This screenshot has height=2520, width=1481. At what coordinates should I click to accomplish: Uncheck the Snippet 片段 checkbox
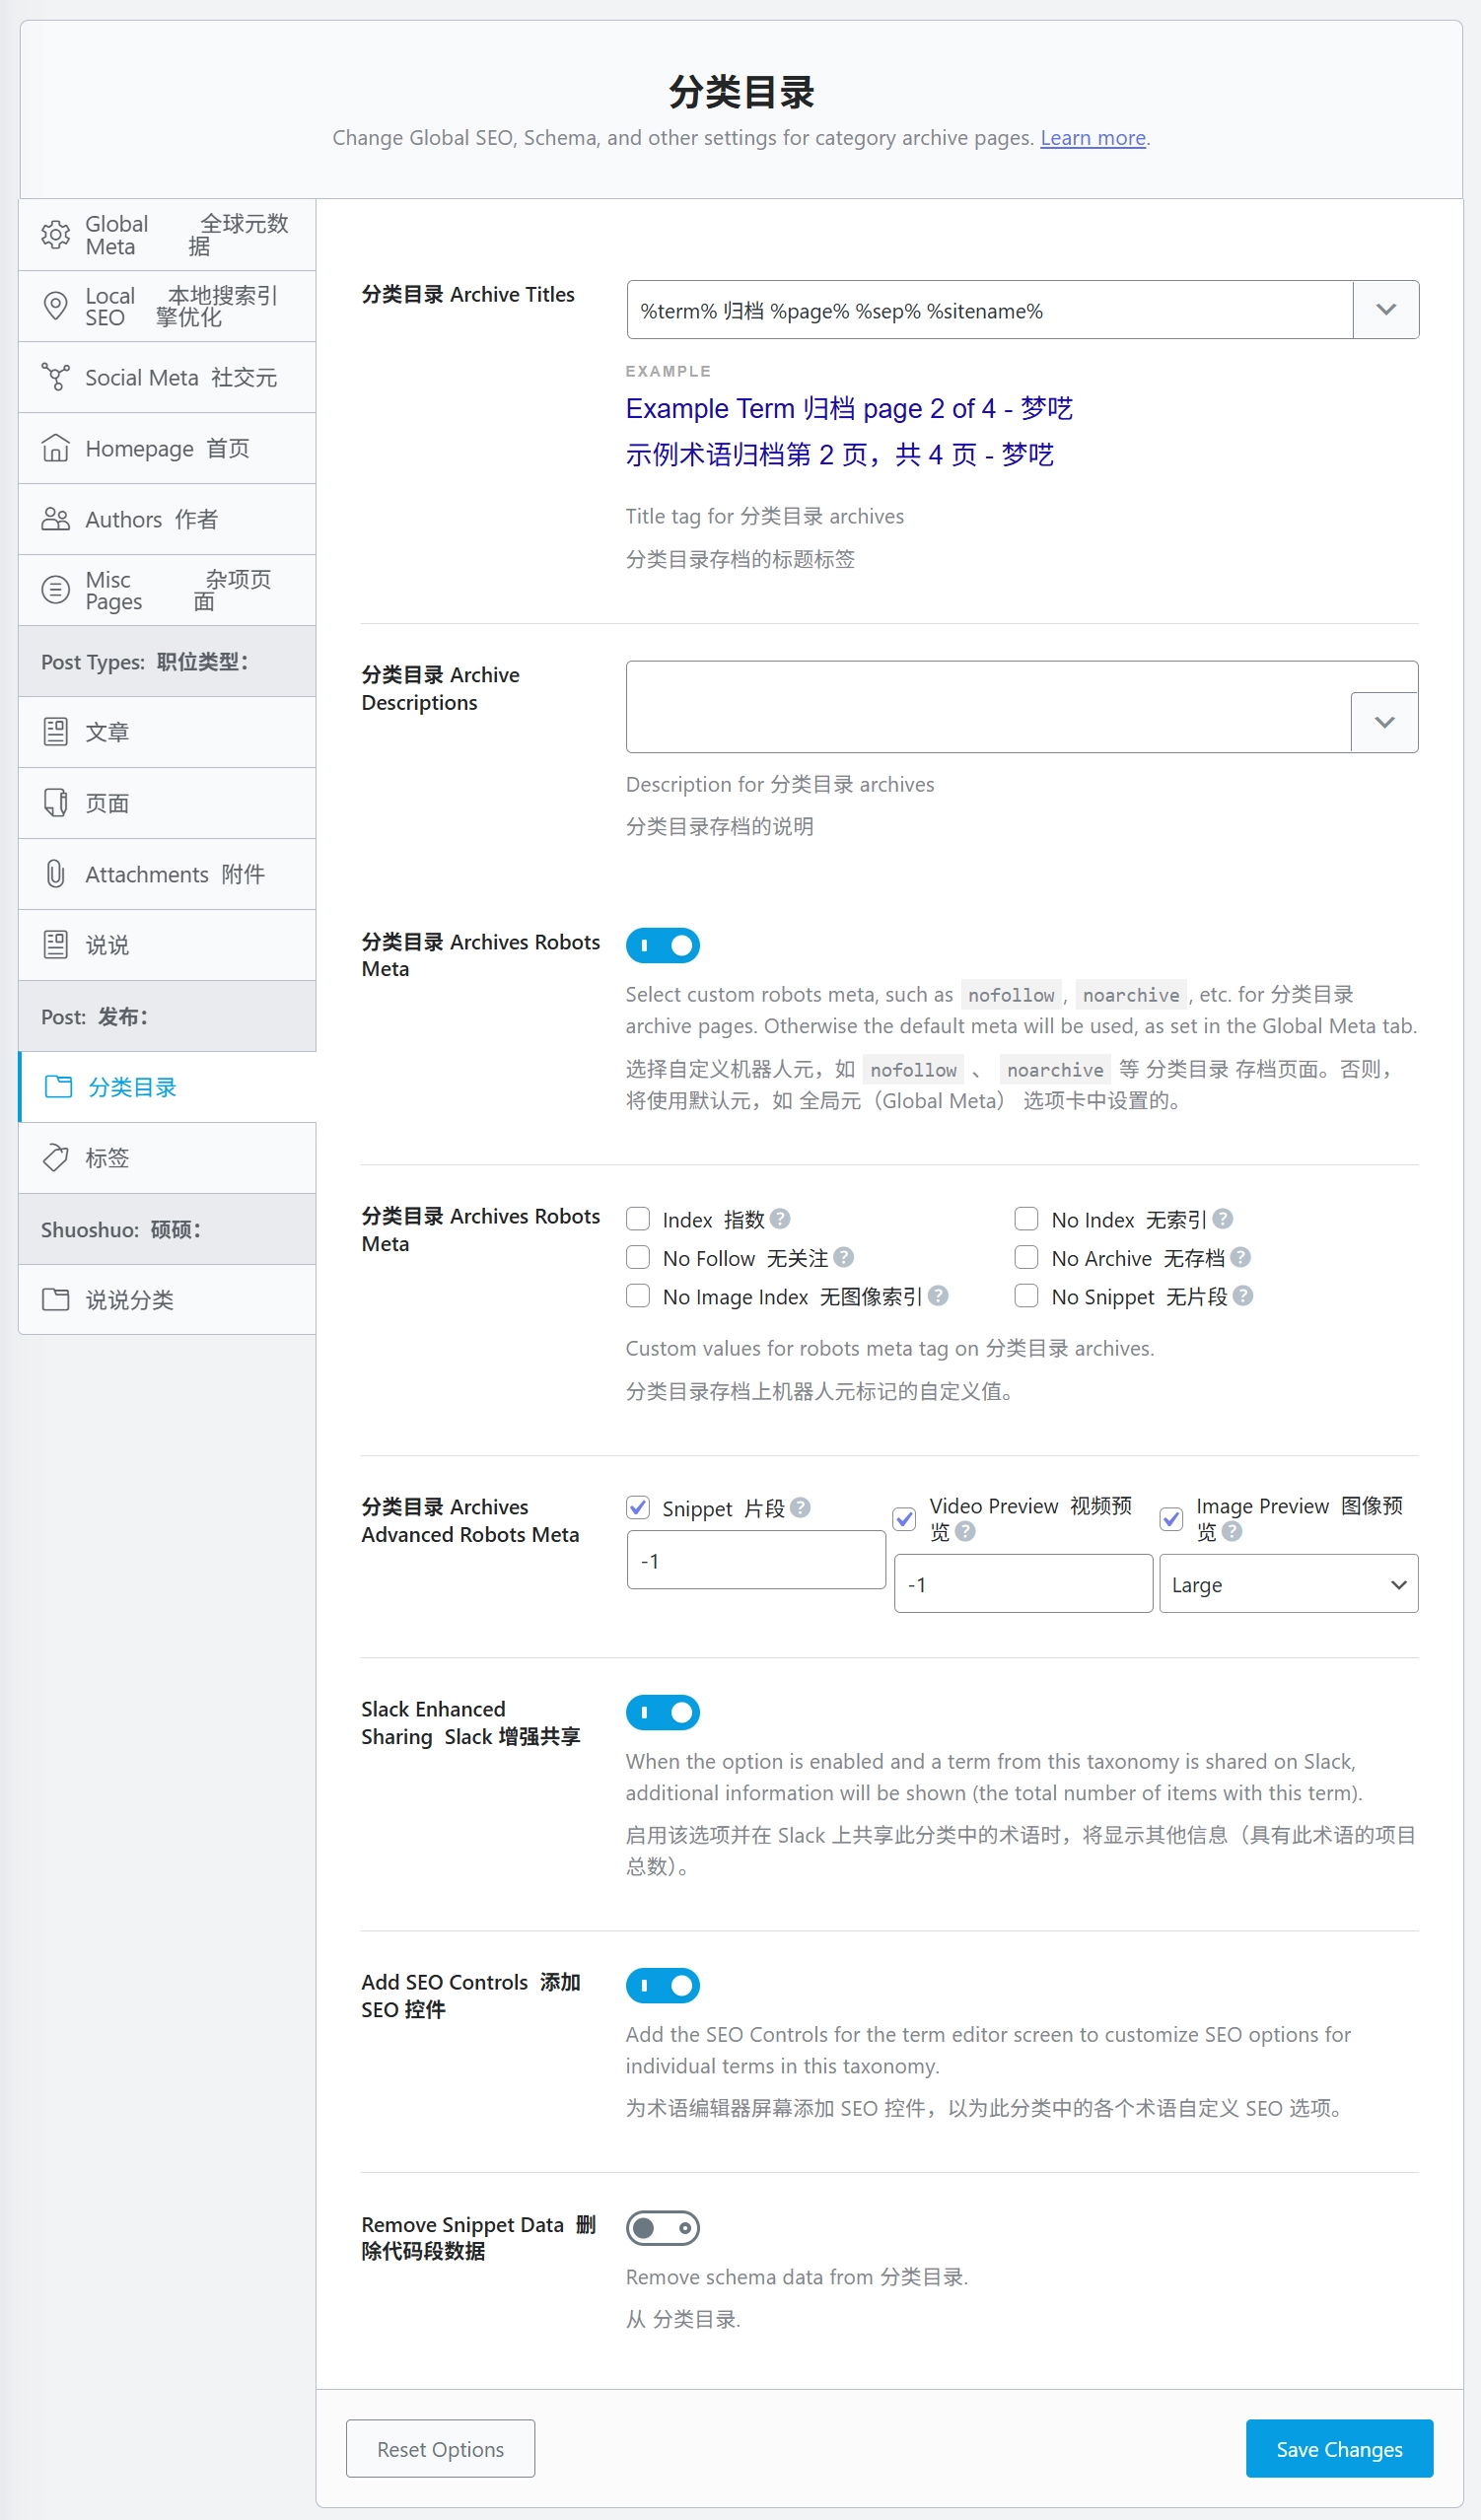point(638,1508)
